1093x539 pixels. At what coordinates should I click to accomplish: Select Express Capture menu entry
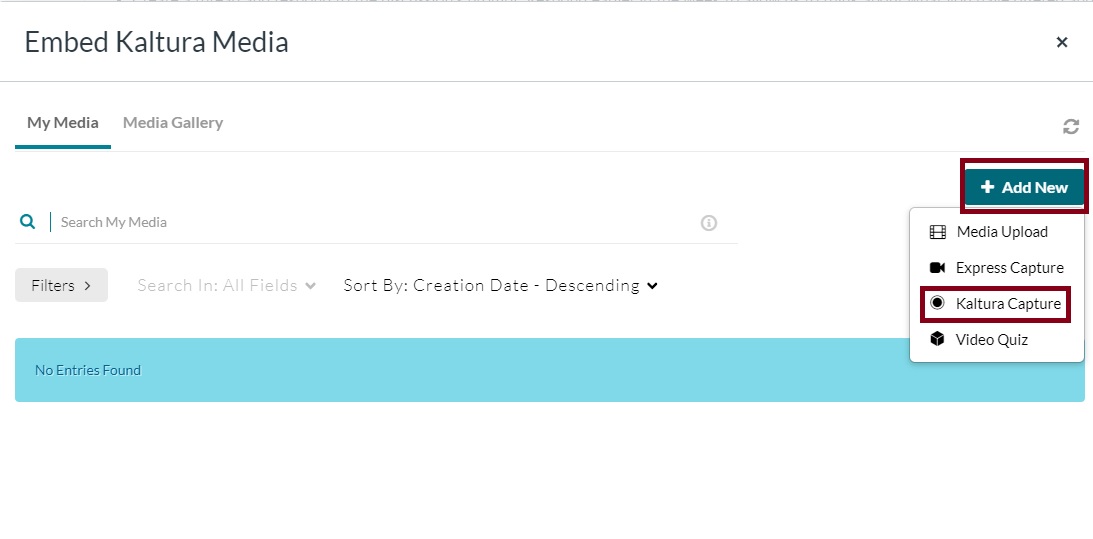pos(1009,268)
